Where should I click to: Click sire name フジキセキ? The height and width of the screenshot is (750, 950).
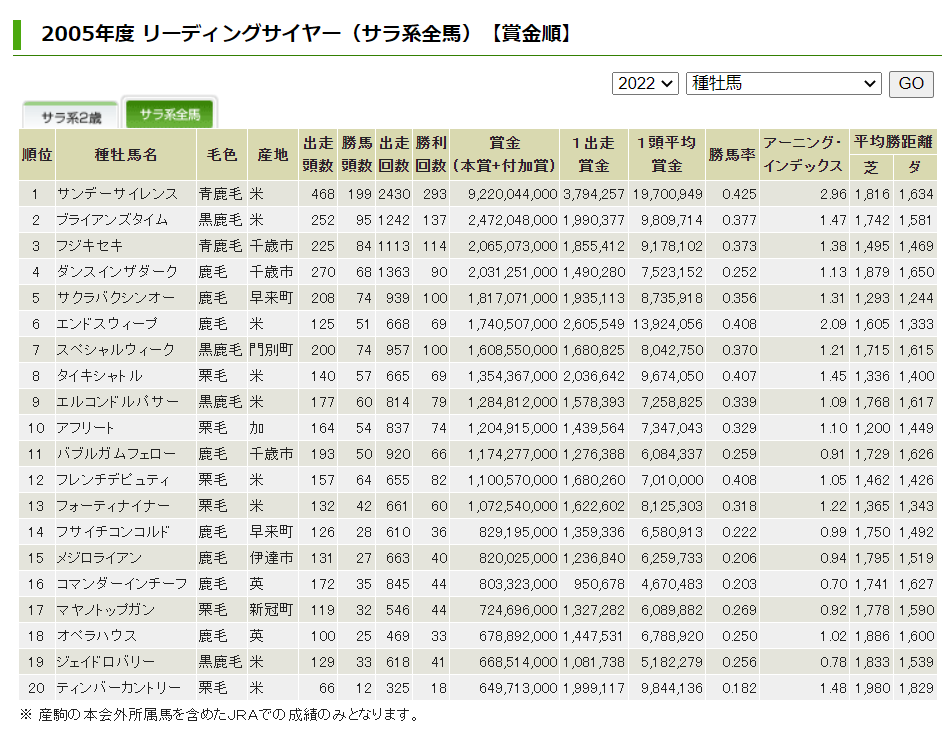tap(90, 246)
